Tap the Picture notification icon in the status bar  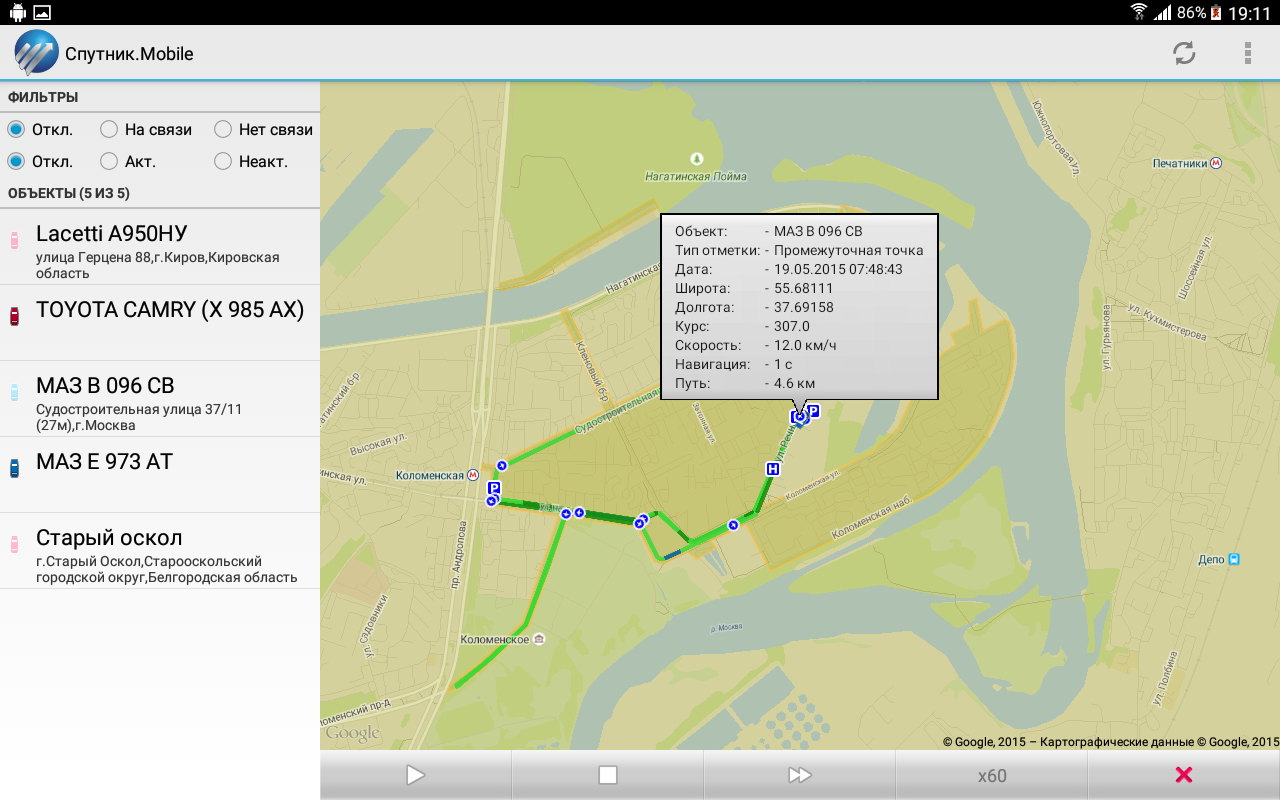pyautogui.click(x=41, y=13)
